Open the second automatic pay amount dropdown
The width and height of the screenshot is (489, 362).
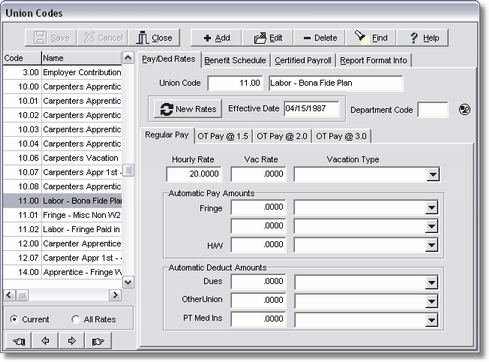(431, 226)
